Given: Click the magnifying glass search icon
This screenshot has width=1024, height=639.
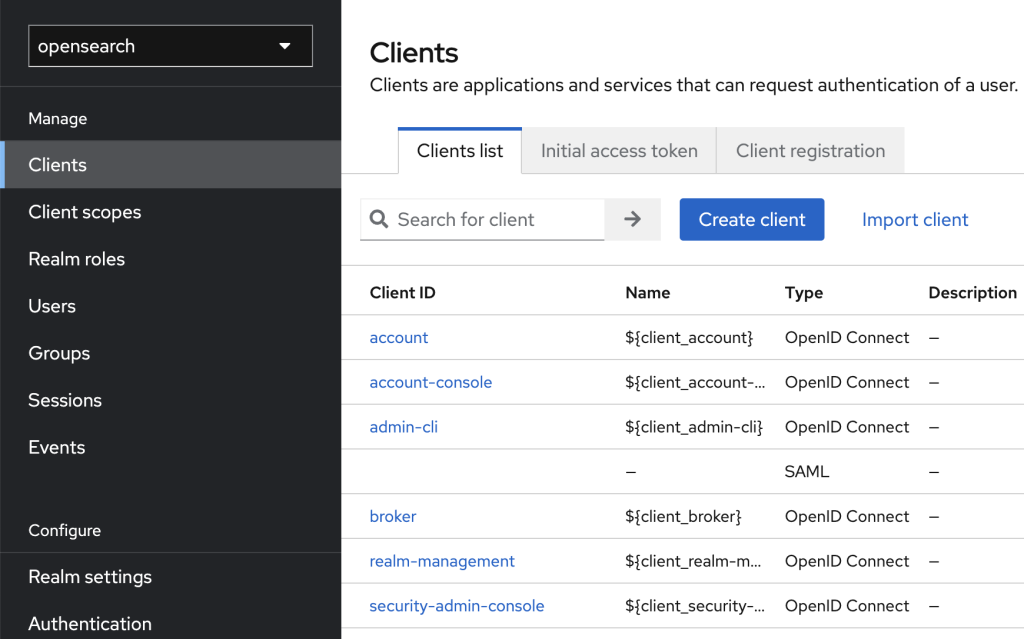Looking at the screenshot, I should 379,219.
